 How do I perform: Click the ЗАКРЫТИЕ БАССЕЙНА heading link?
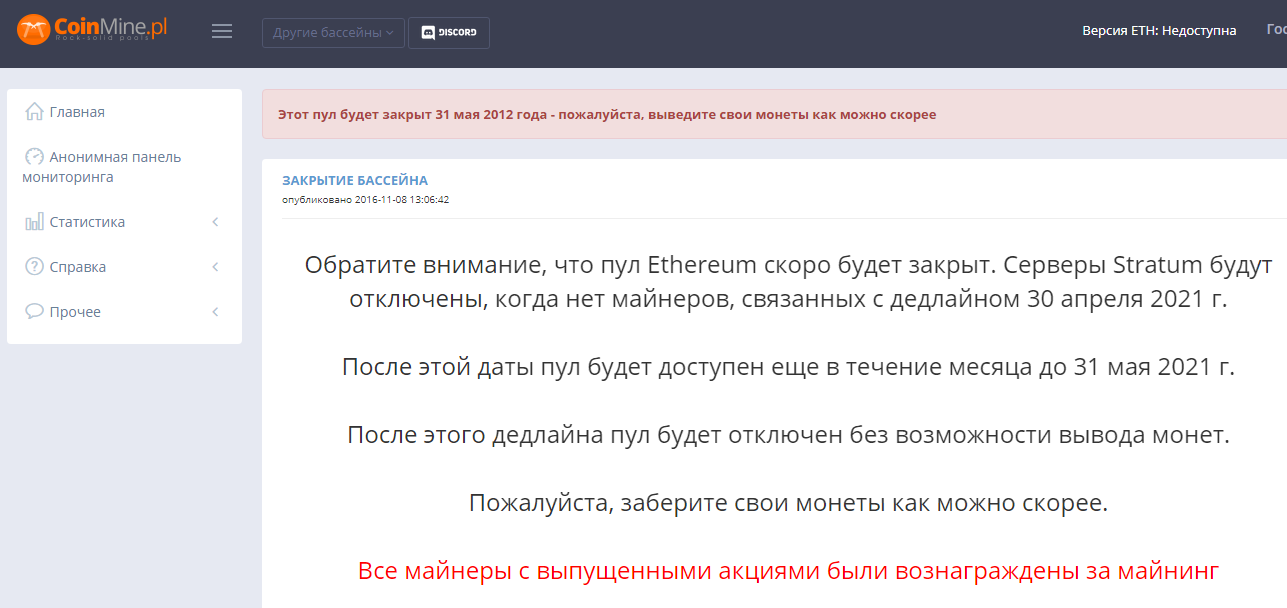355,181
